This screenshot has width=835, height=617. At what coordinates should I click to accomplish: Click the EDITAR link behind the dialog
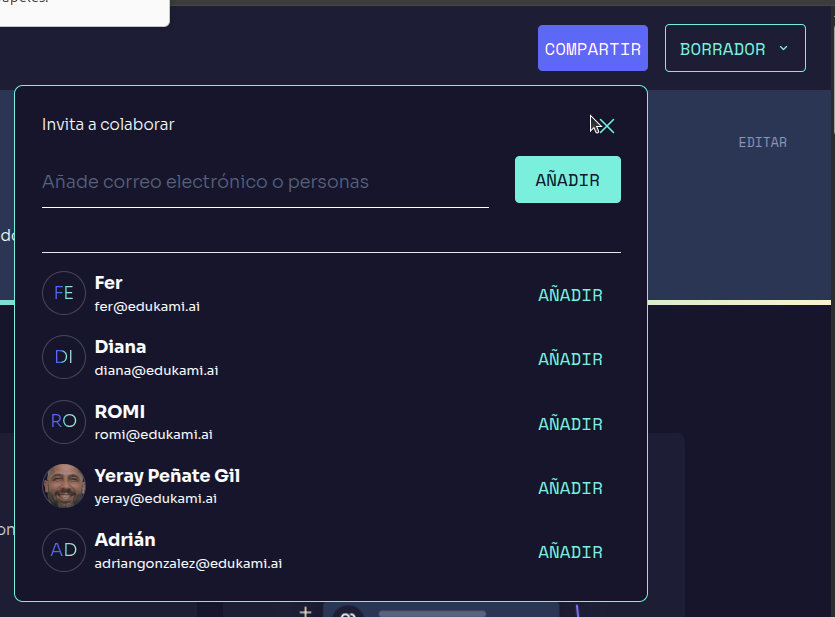coord(762,142)
